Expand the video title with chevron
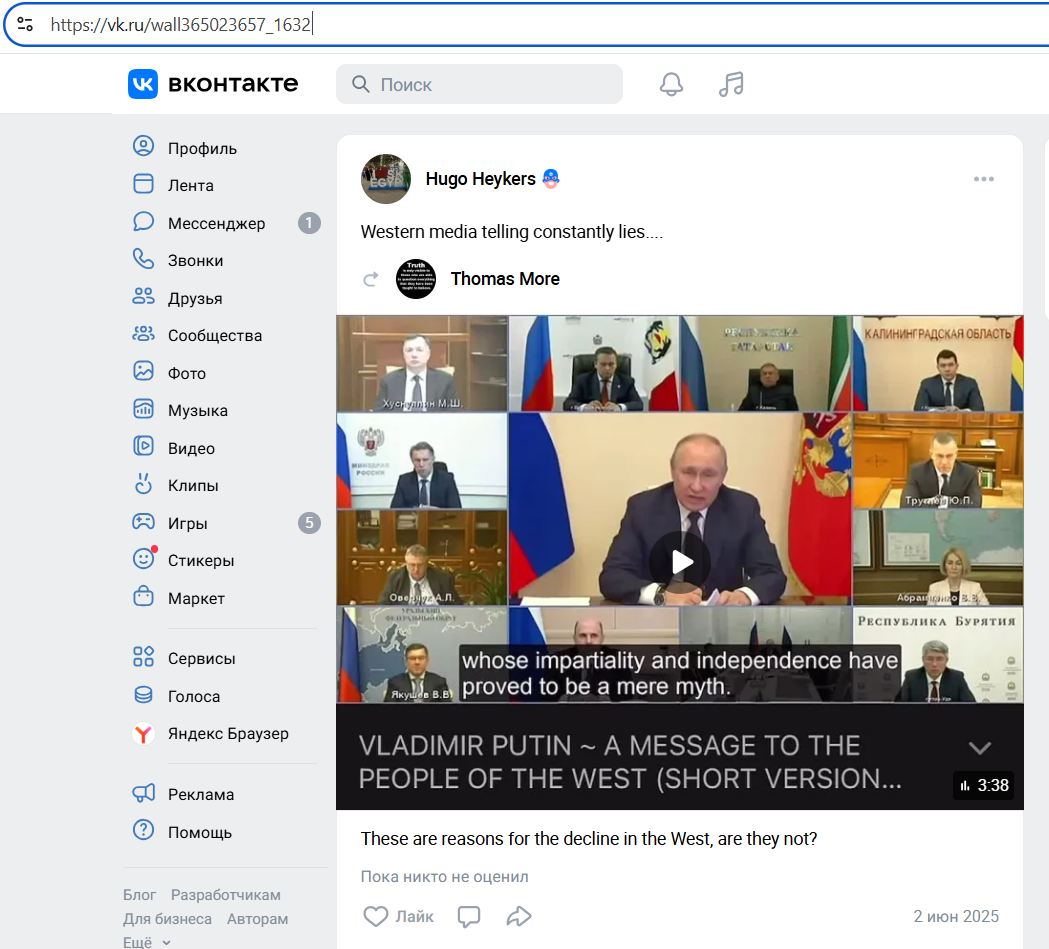The width and height of the screenshot is (1049, 949). [x=979, y=748]
